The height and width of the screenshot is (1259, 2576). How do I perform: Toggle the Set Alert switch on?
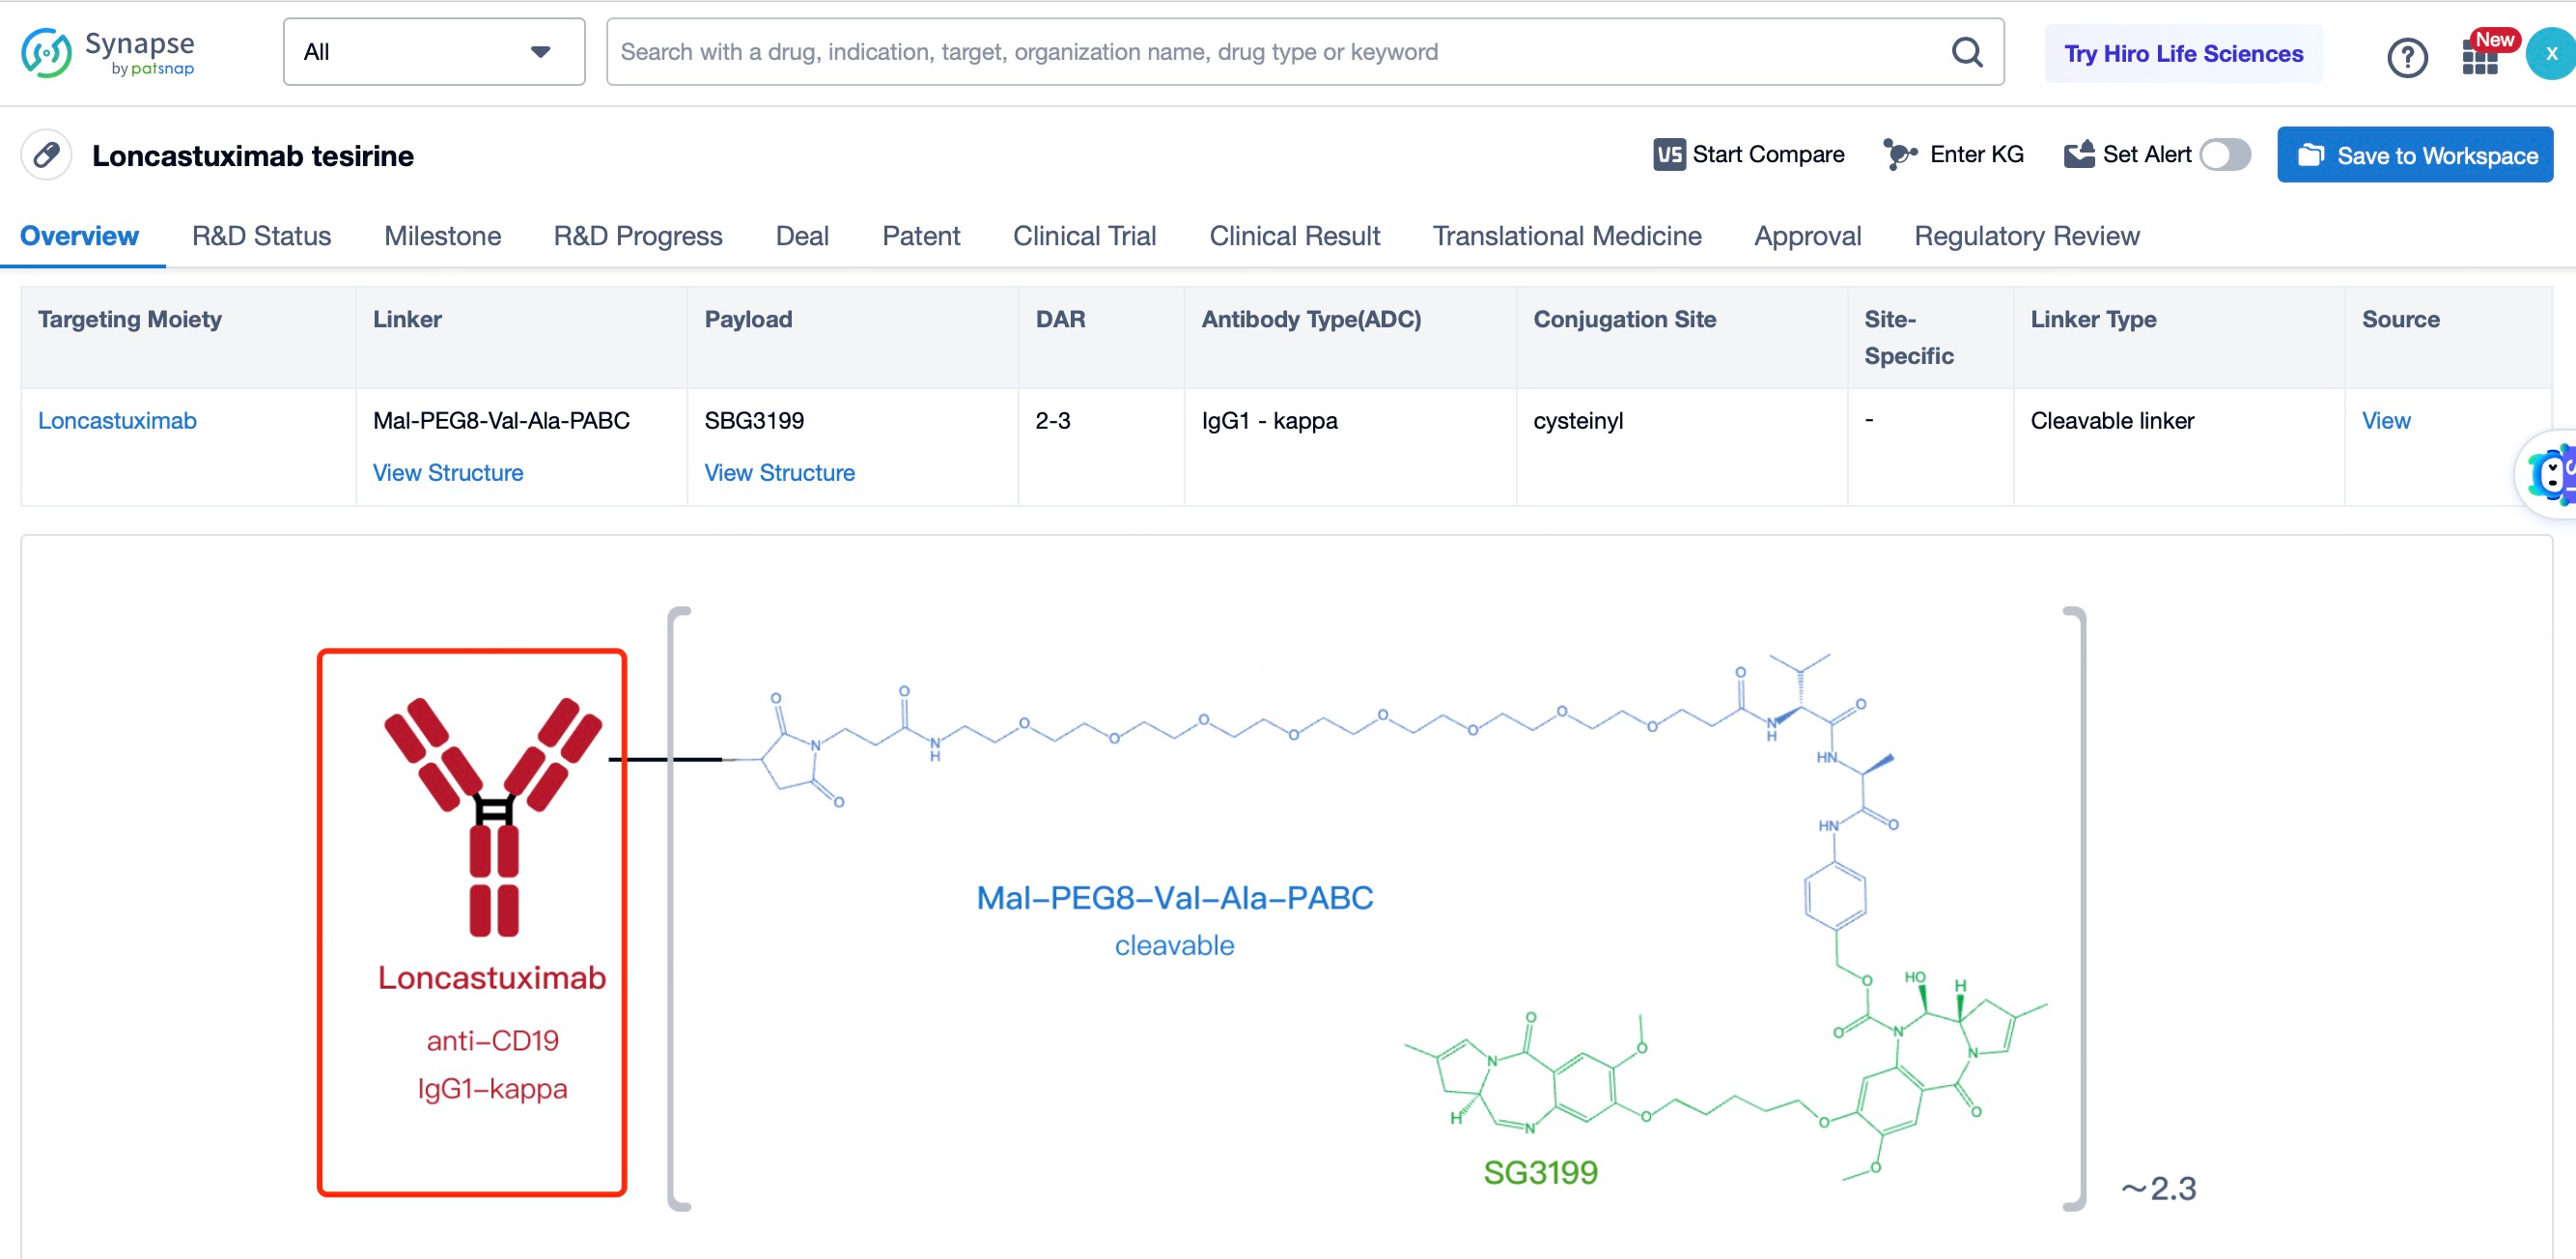pos(2227,154)
